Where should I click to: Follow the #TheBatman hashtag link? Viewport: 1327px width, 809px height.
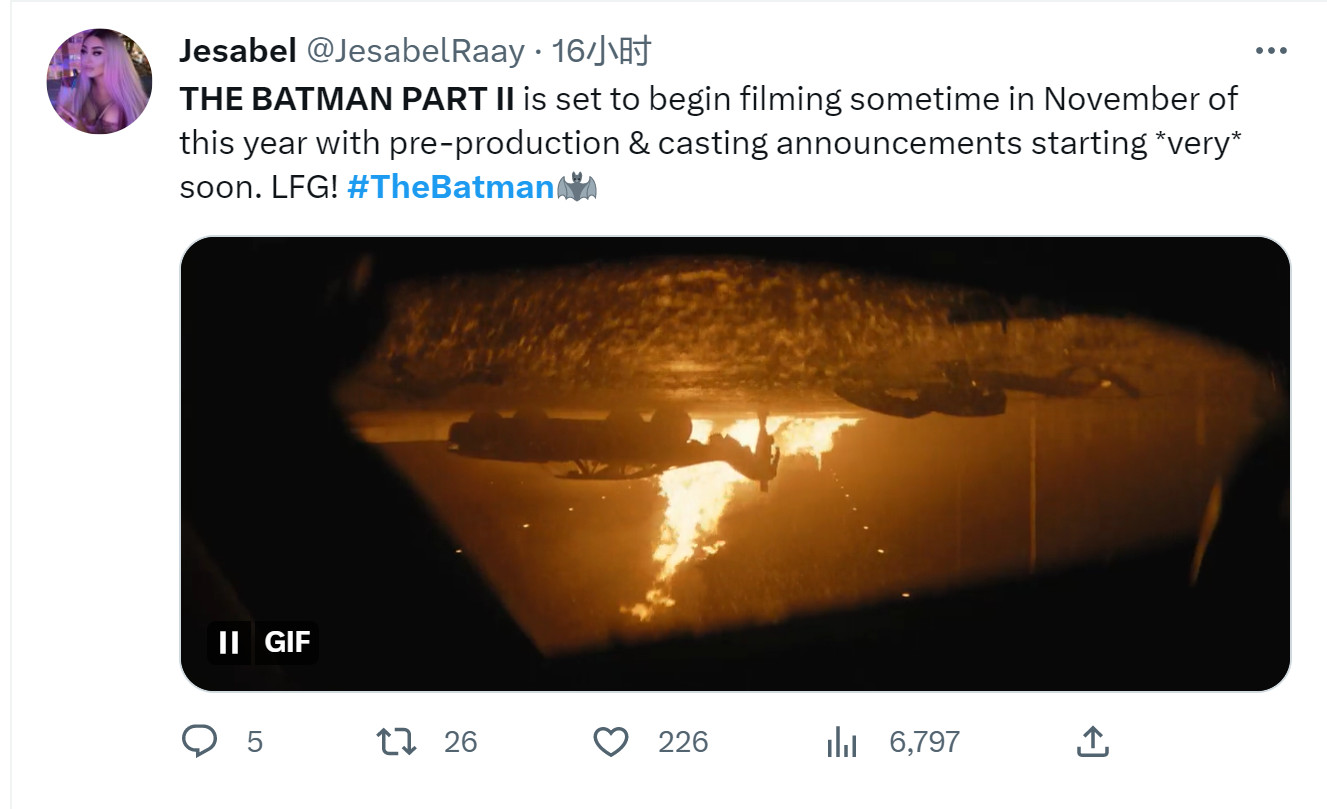coord(450,187)
